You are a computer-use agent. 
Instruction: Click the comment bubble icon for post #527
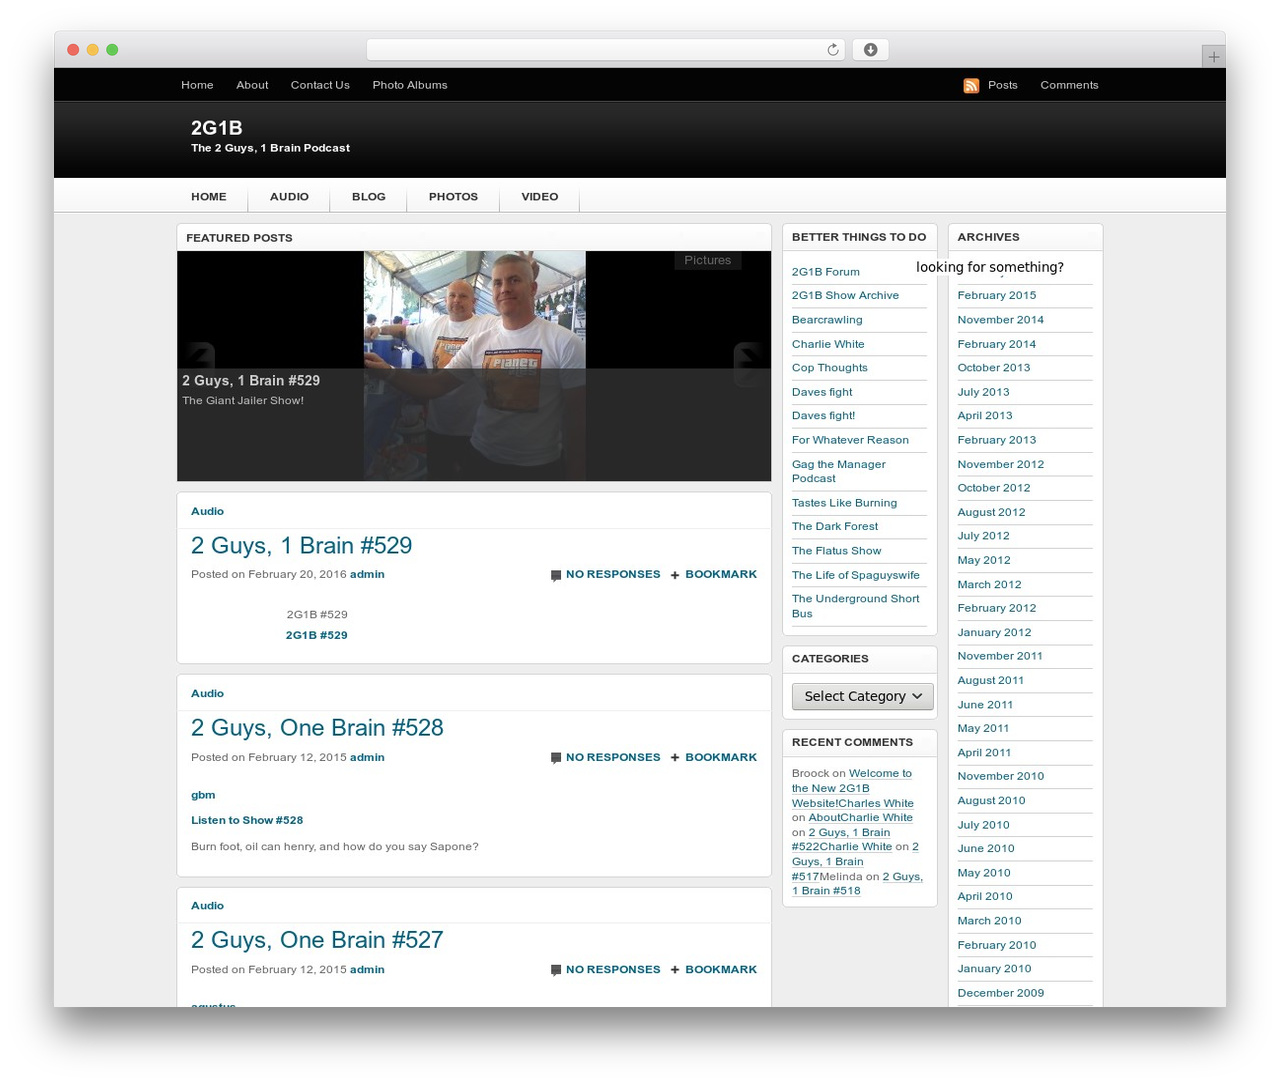tap(556, 970)
